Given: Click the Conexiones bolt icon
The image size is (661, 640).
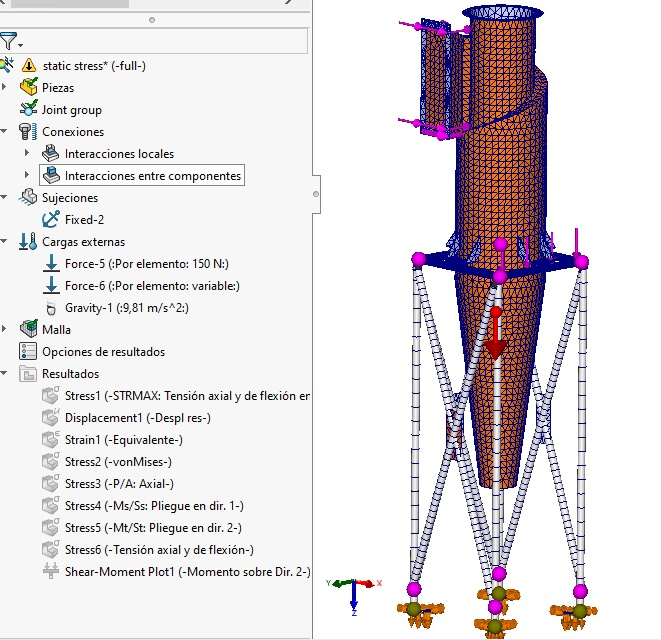Looking at the screenshot, I should pyautogui.click(x=28, y=132).
